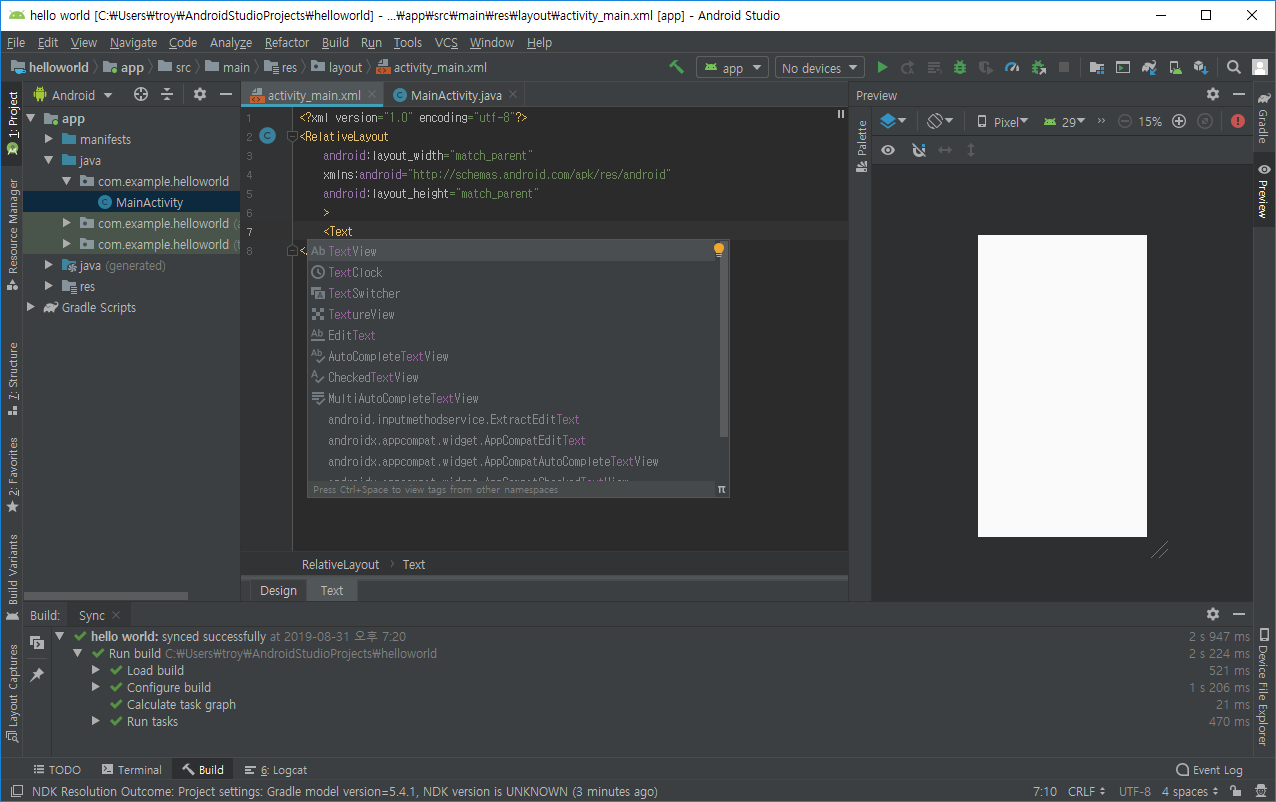Attach debugger to Android process icon

[1038, 67]
